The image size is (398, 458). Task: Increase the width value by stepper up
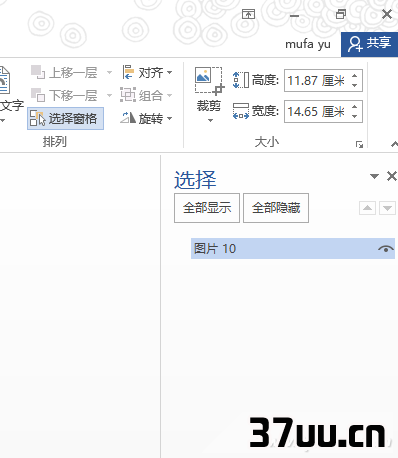(x=355, y=106)
